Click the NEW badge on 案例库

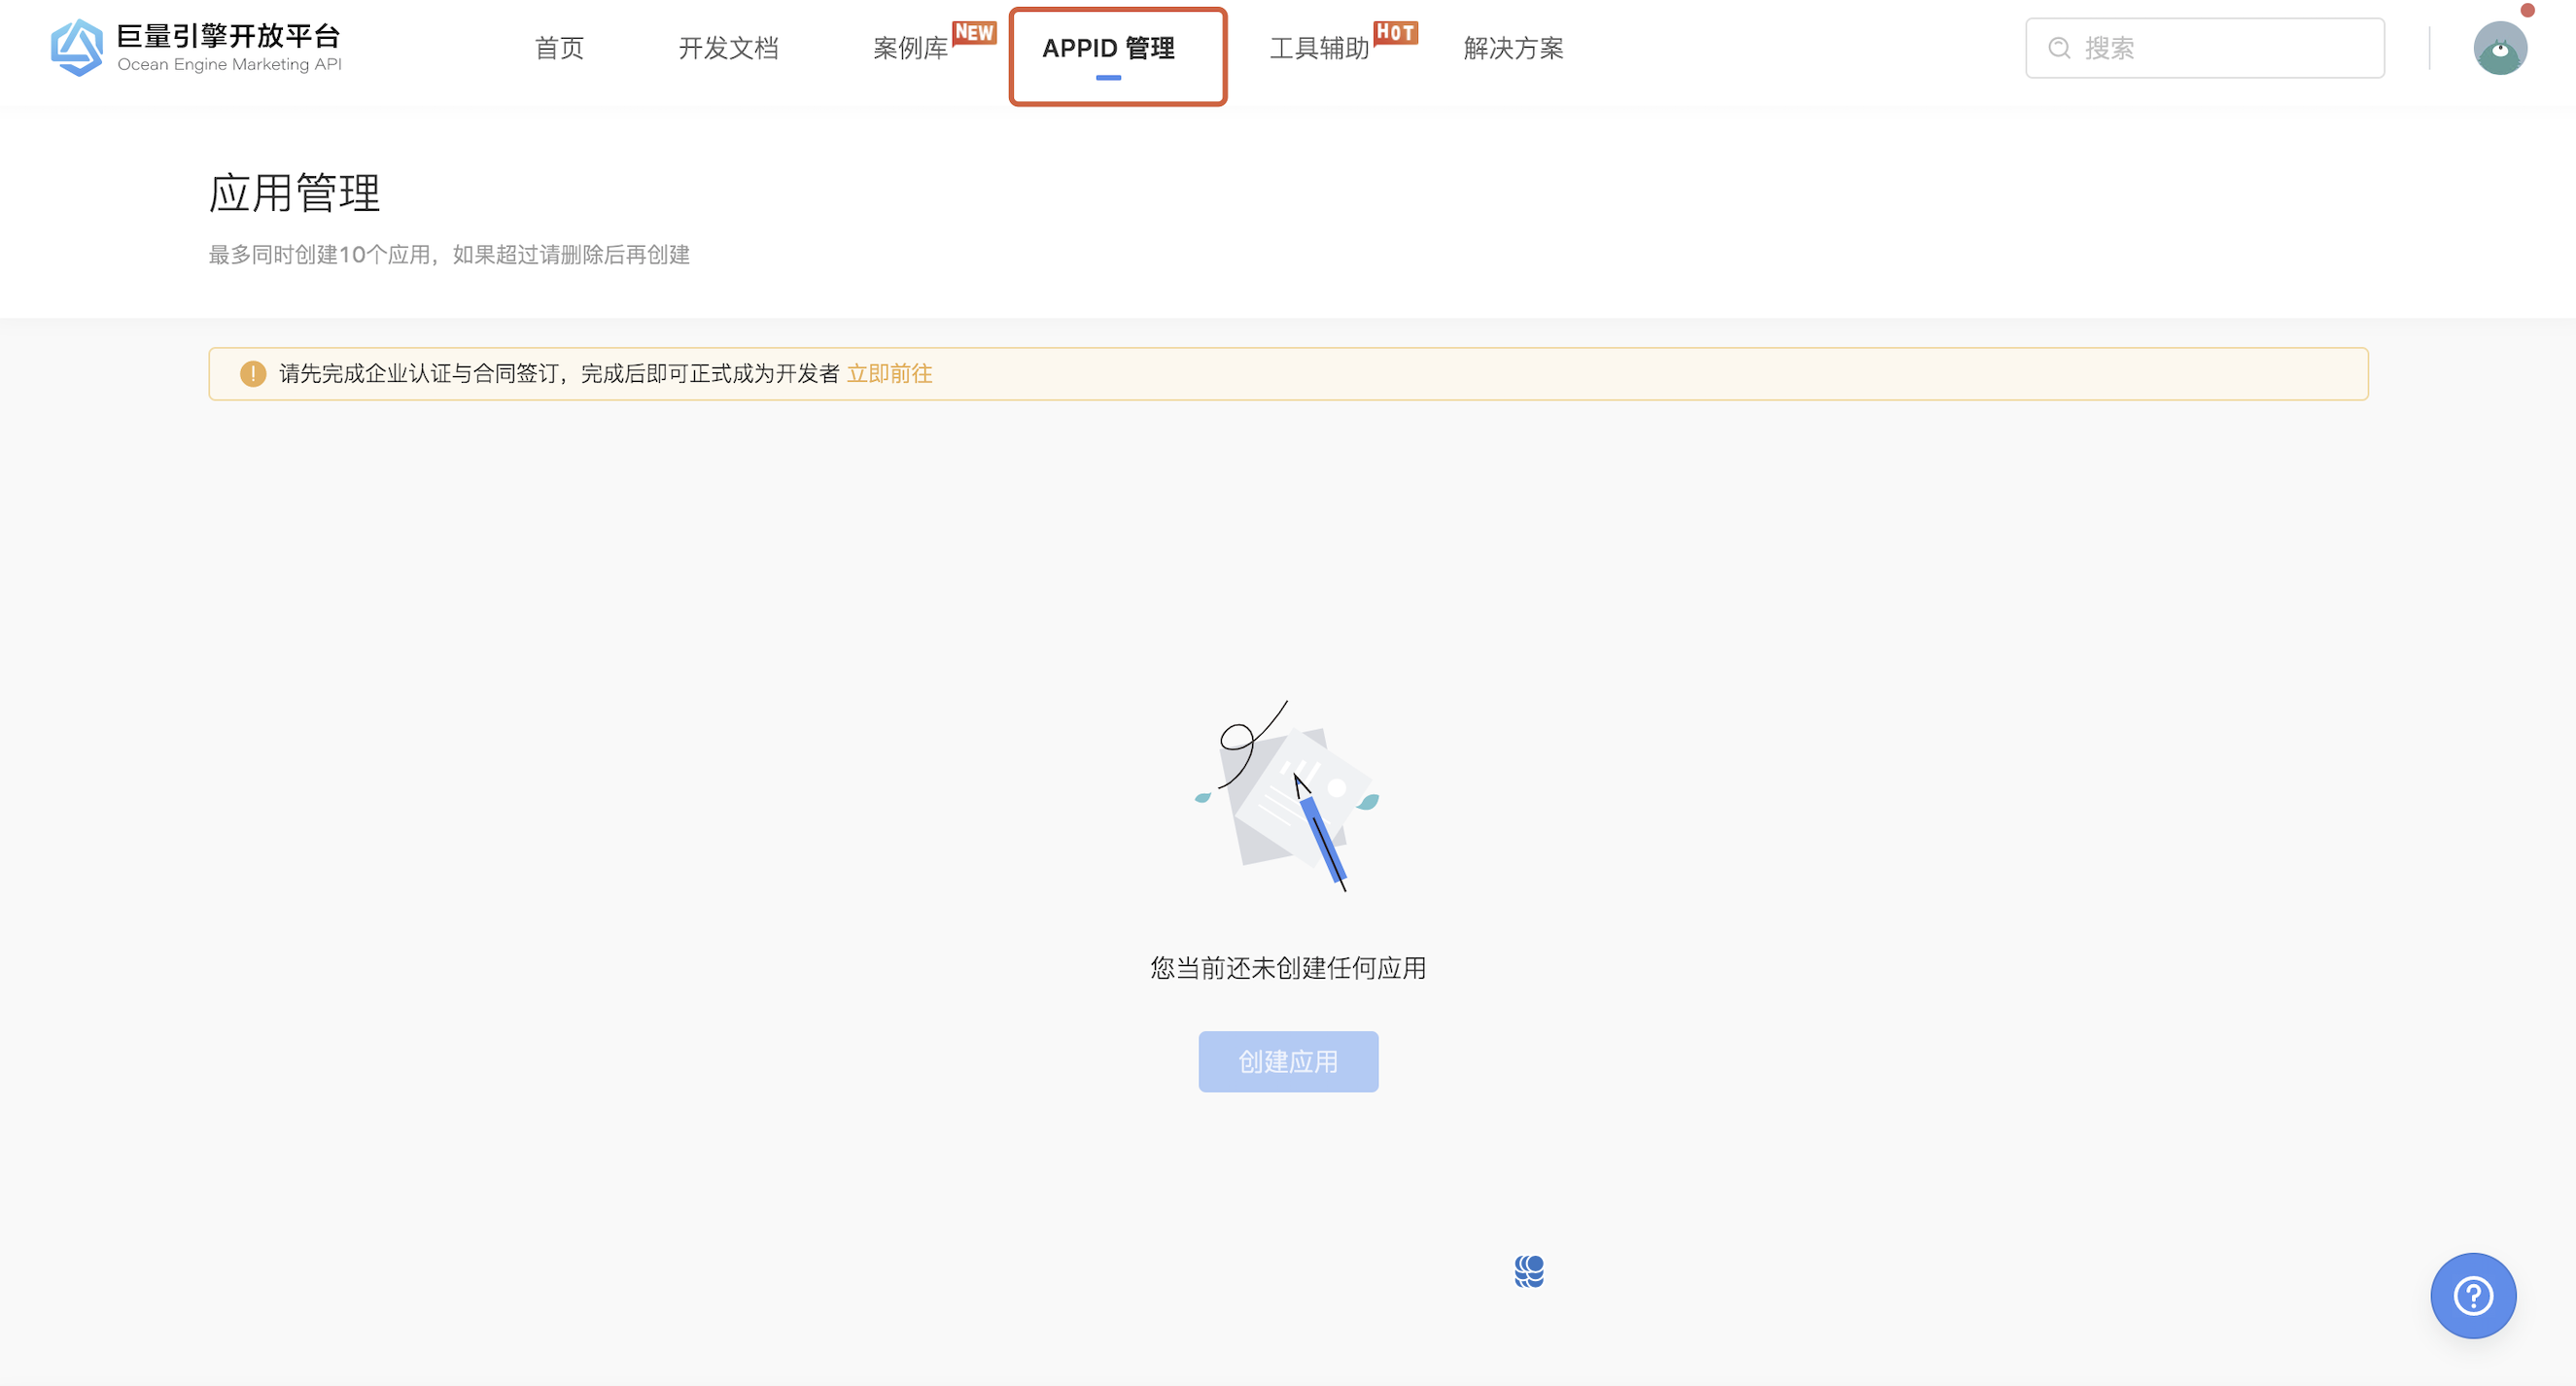[974, 33]
